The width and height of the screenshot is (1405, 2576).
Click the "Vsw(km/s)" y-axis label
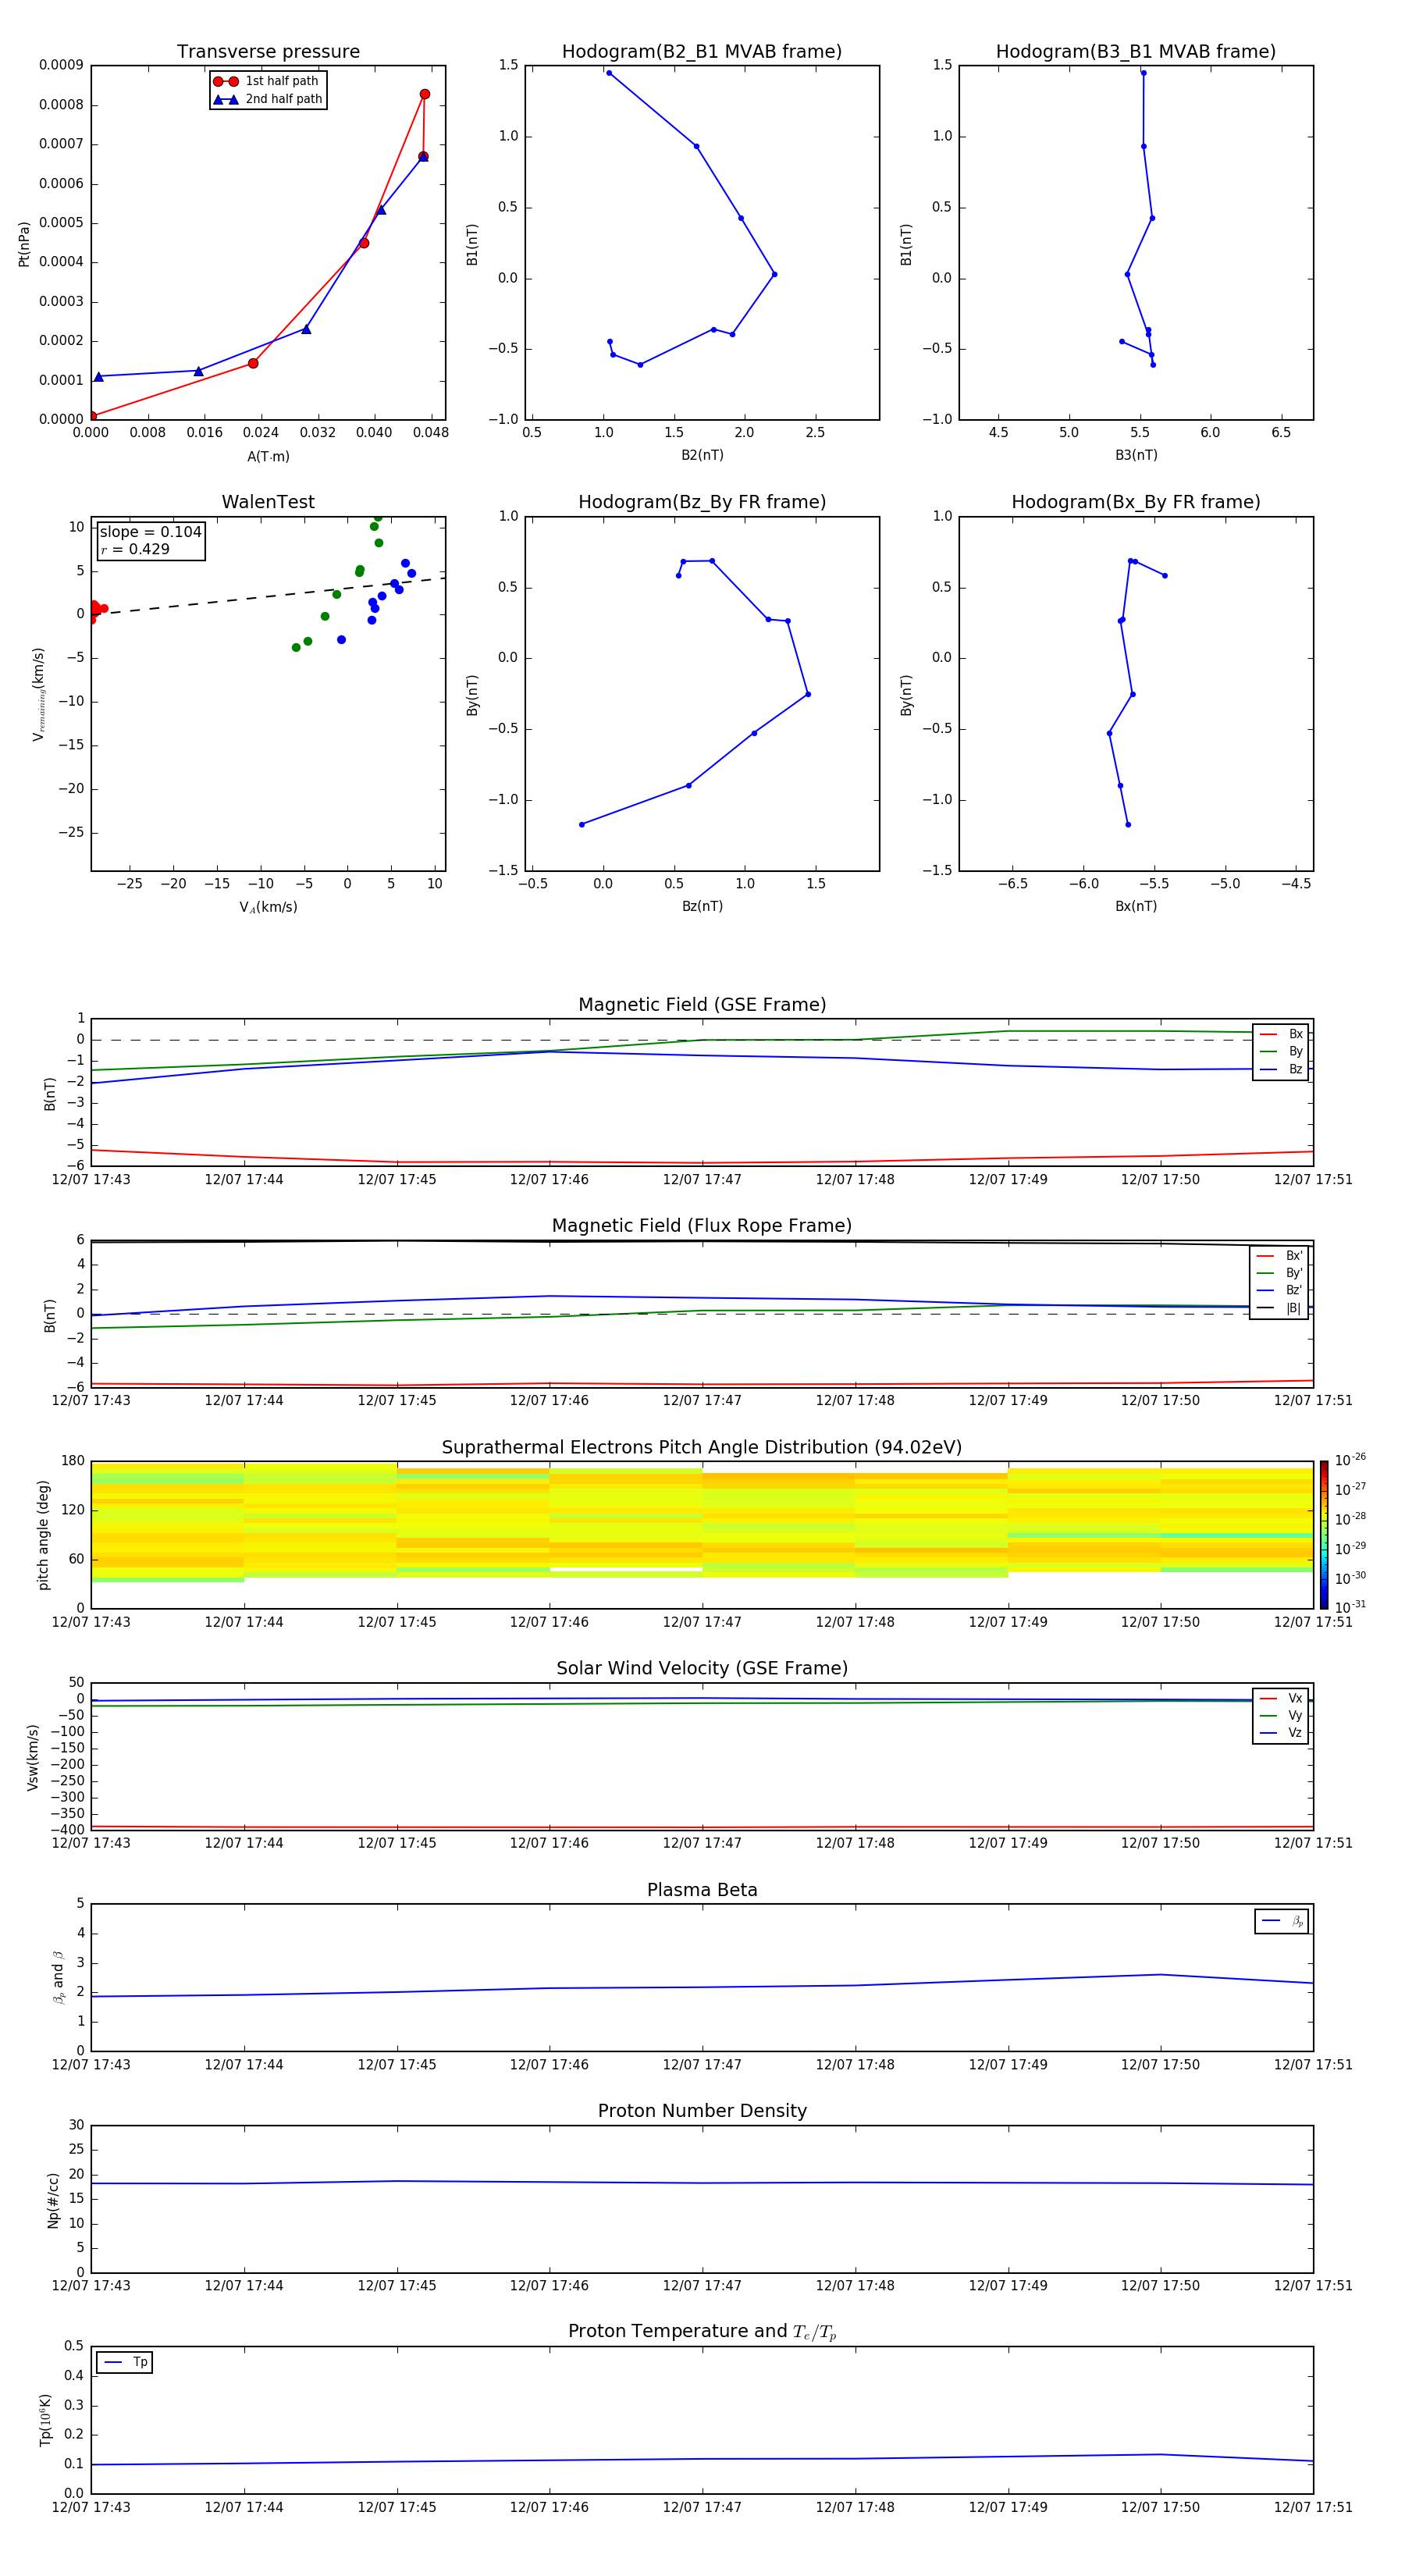[32, 1757]
